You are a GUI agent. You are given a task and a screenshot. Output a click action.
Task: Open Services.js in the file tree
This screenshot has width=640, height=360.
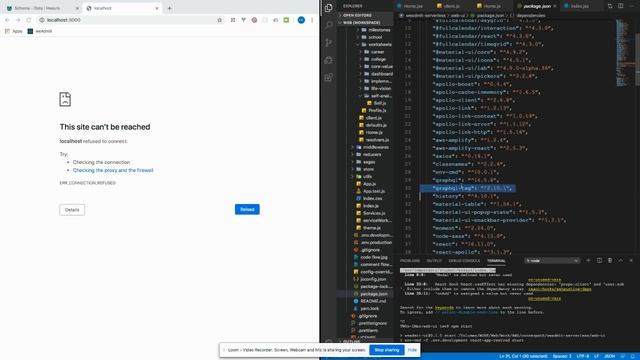[x=371, y=213]
